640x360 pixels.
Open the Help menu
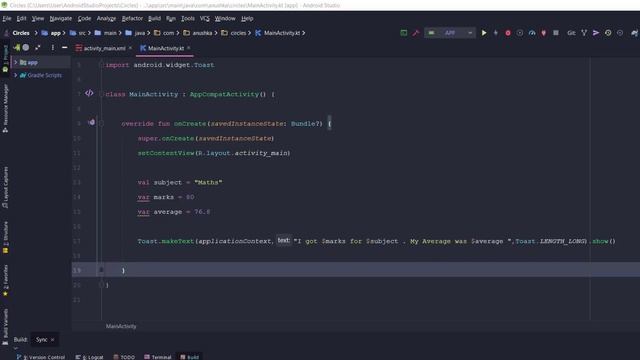pyautogui.click(x=247, y=18)
